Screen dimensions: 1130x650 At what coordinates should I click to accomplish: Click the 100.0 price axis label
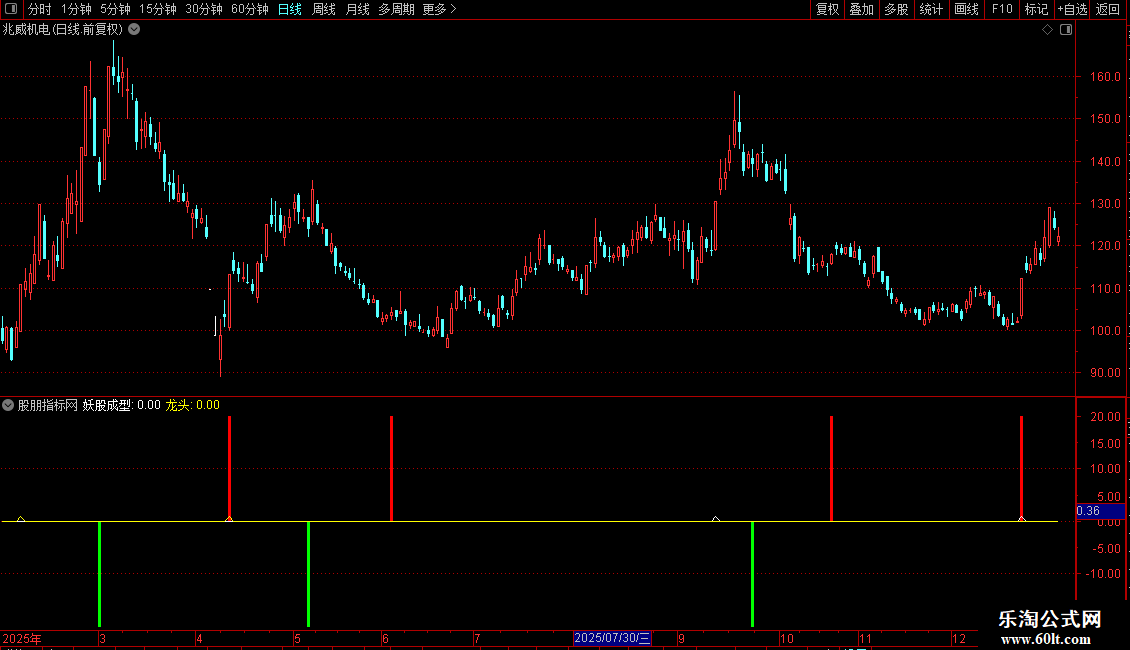[1105, 331]
